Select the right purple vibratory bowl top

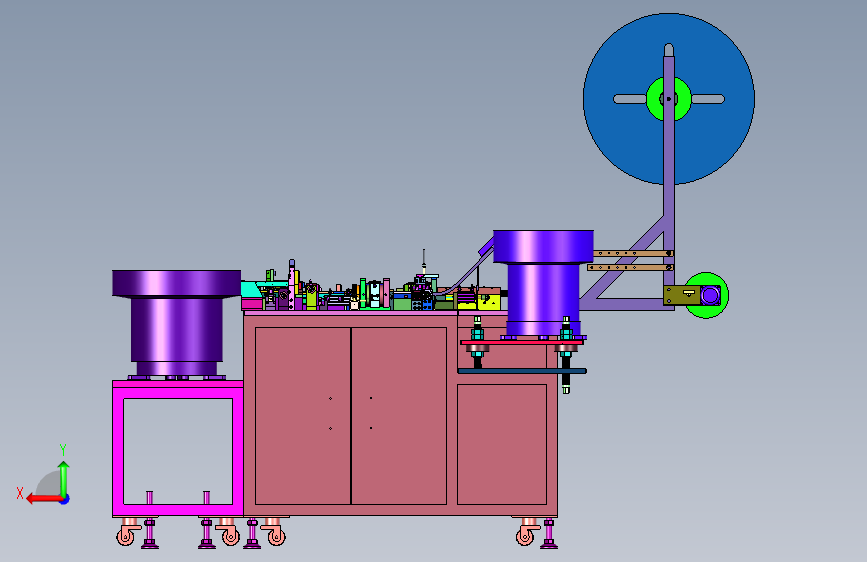543,247
